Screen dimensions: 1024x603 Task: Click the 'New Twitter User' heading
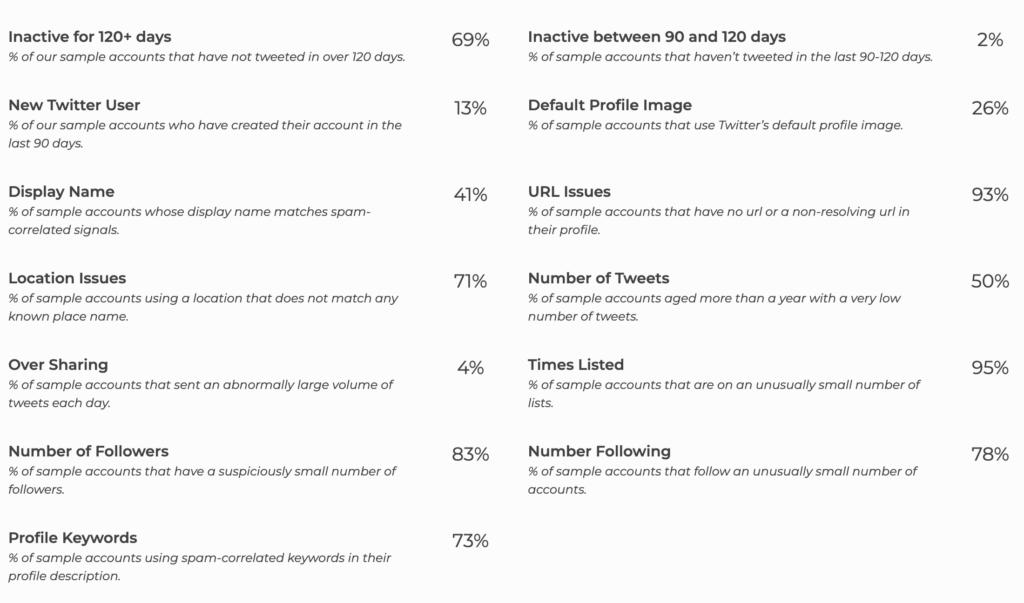pyautogui.click(x=74, y=105)
